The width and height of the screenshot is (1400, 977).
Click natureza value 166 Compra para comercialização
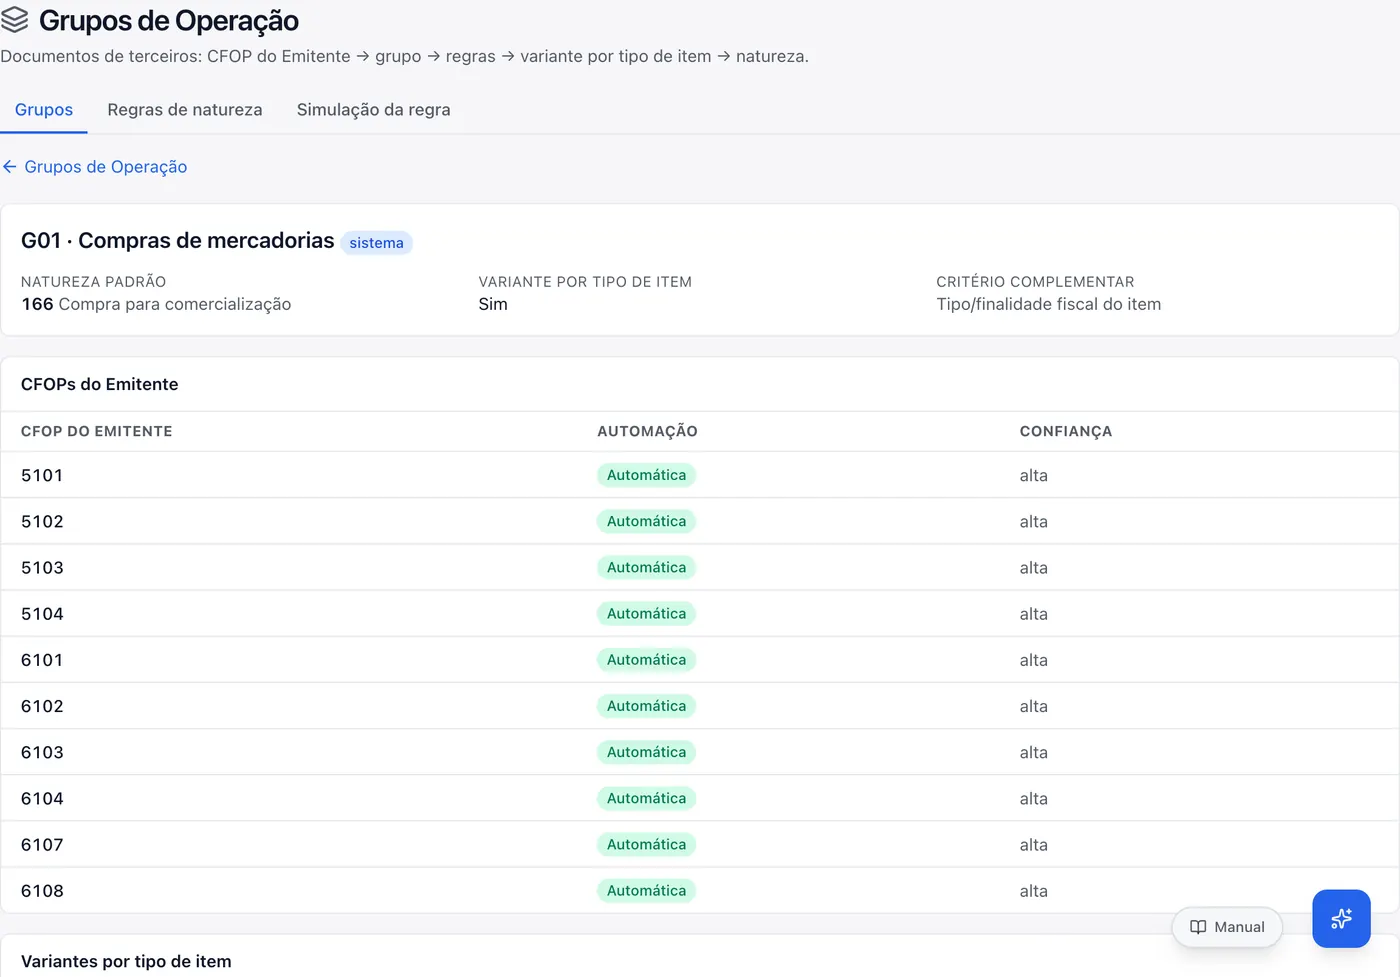click(156, 304)
